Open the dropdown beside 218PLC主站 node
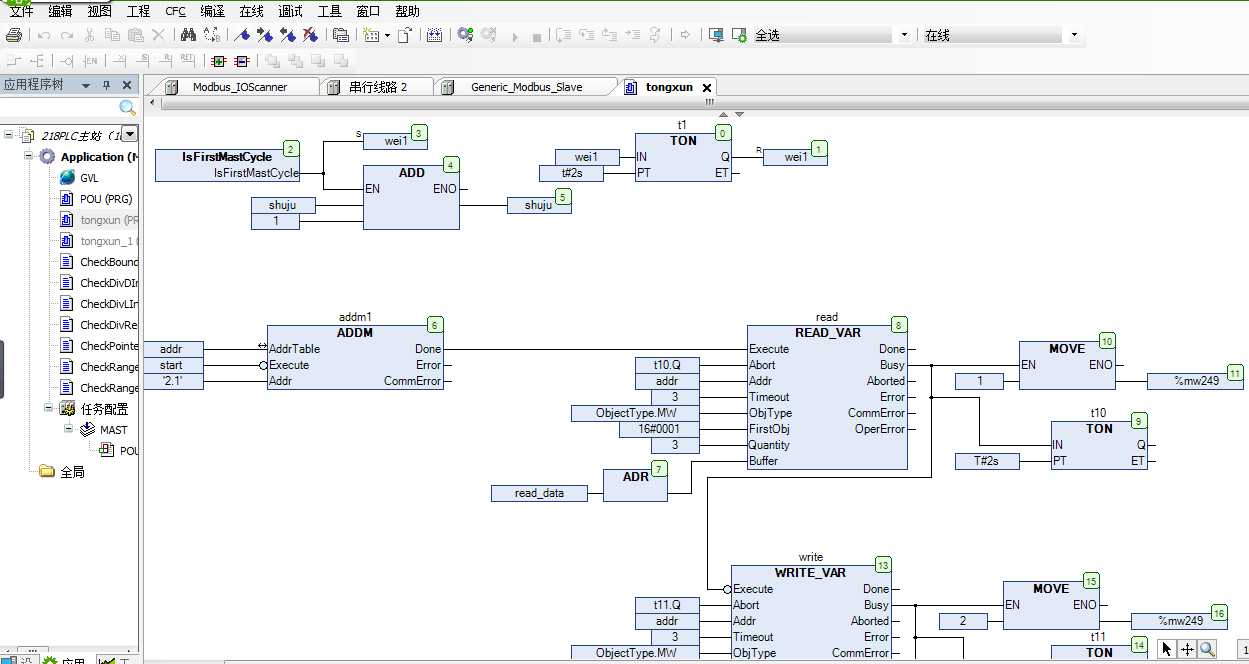 [x=130, y=134]
